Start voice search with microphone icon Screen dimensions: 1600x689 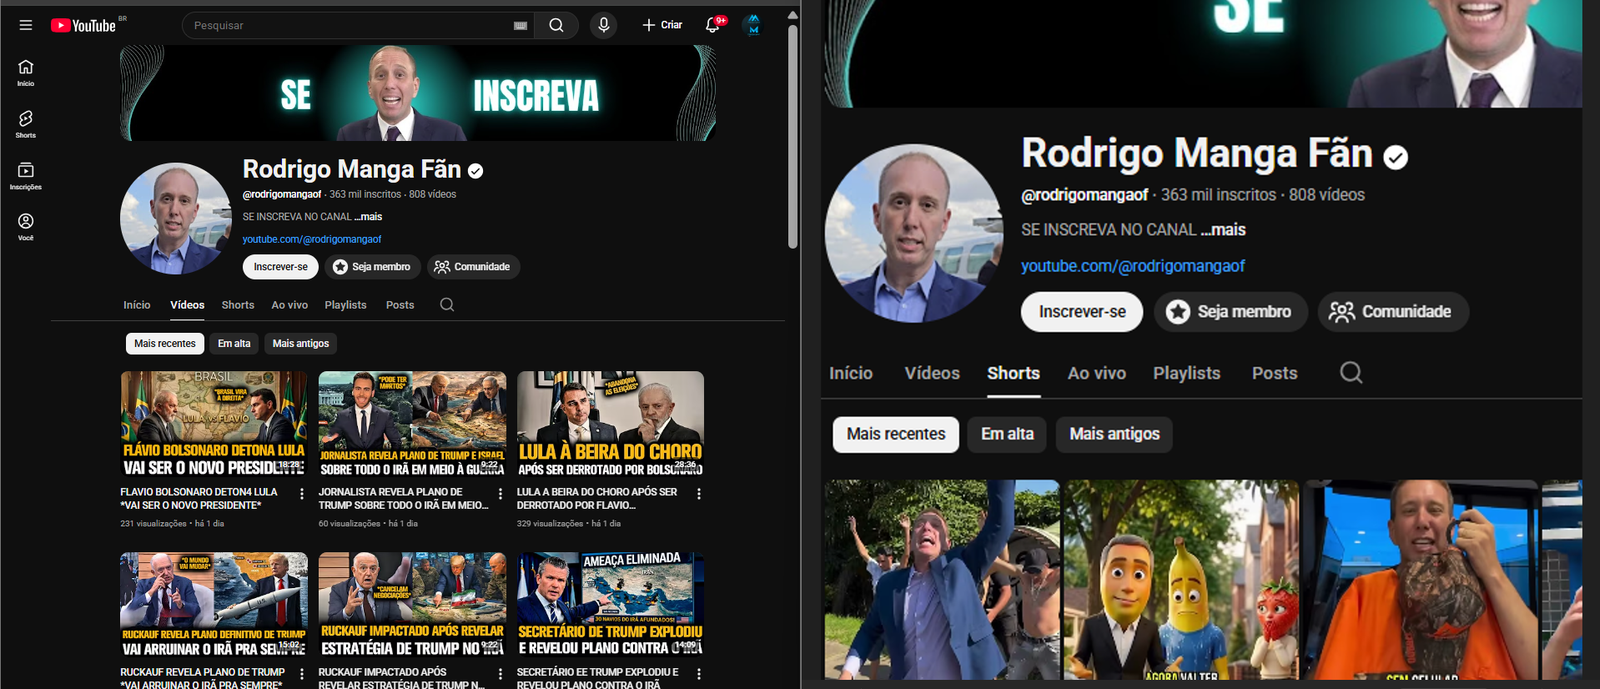tap(603, 25)
